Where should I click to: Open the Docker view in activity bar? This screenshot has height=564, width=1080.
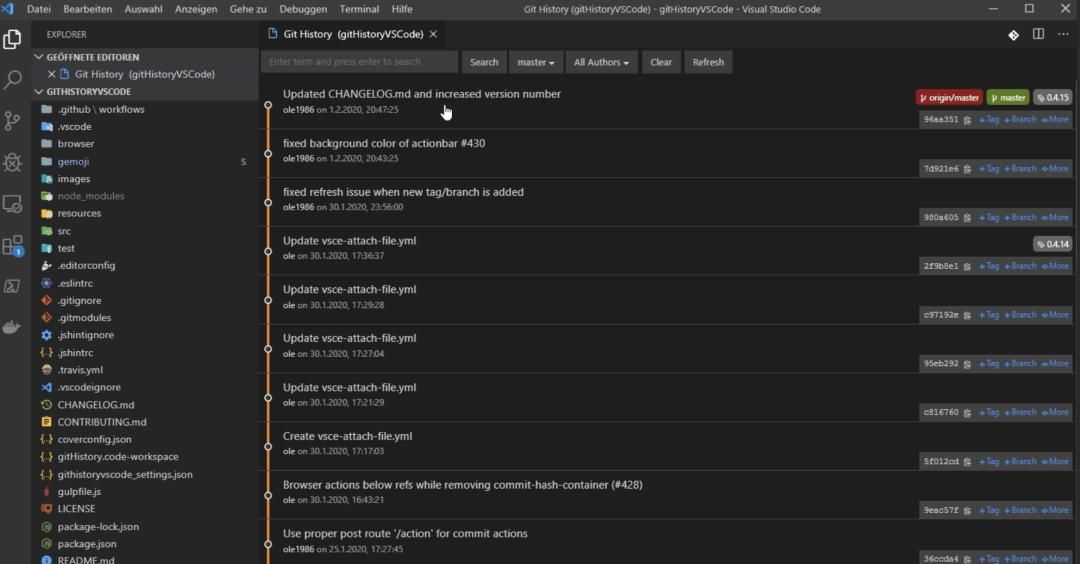point(13,327)
